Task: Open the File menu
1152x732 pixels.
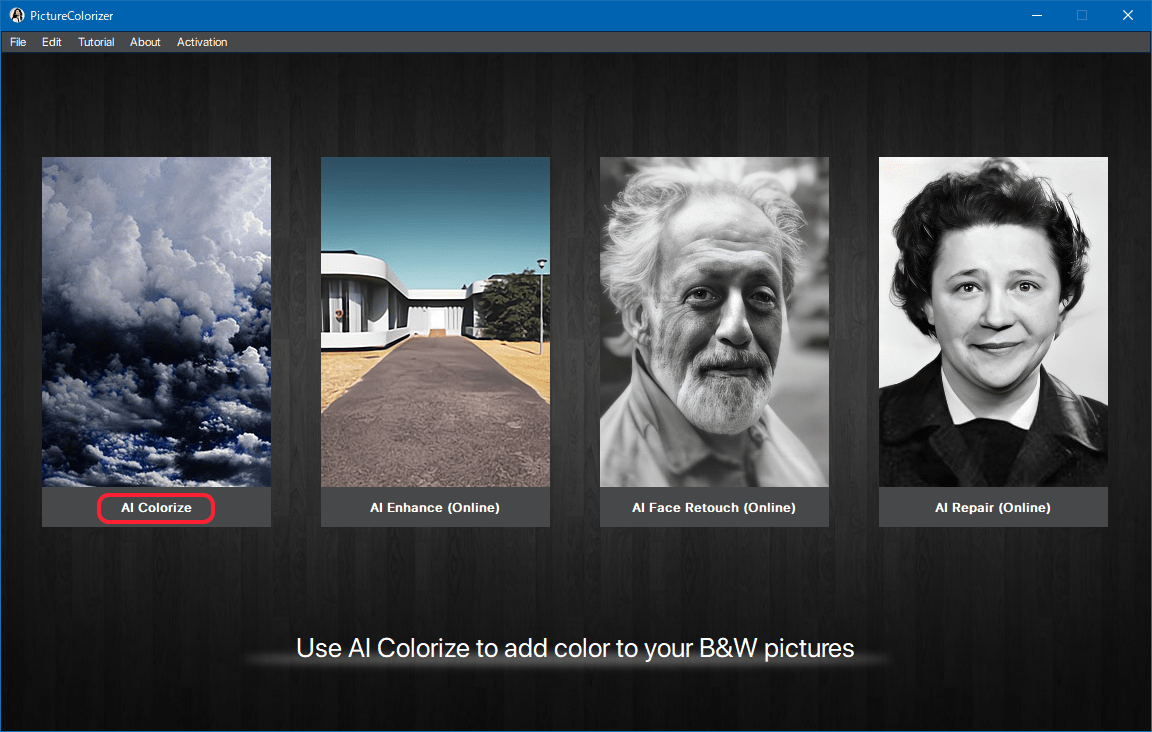Action: pyautogui.click(x=18, y=42)
